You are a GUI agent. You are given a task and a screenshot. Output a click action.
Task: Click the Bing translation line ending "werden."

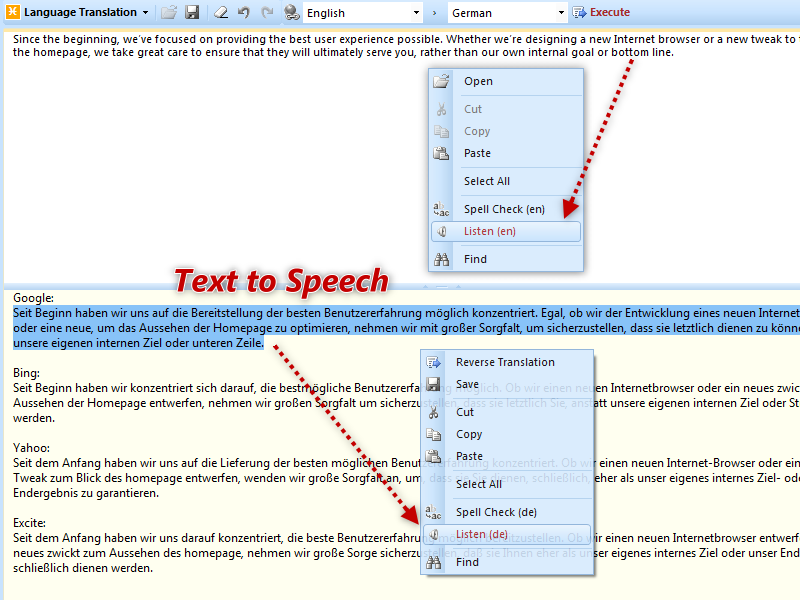click(x=34, y=418)
